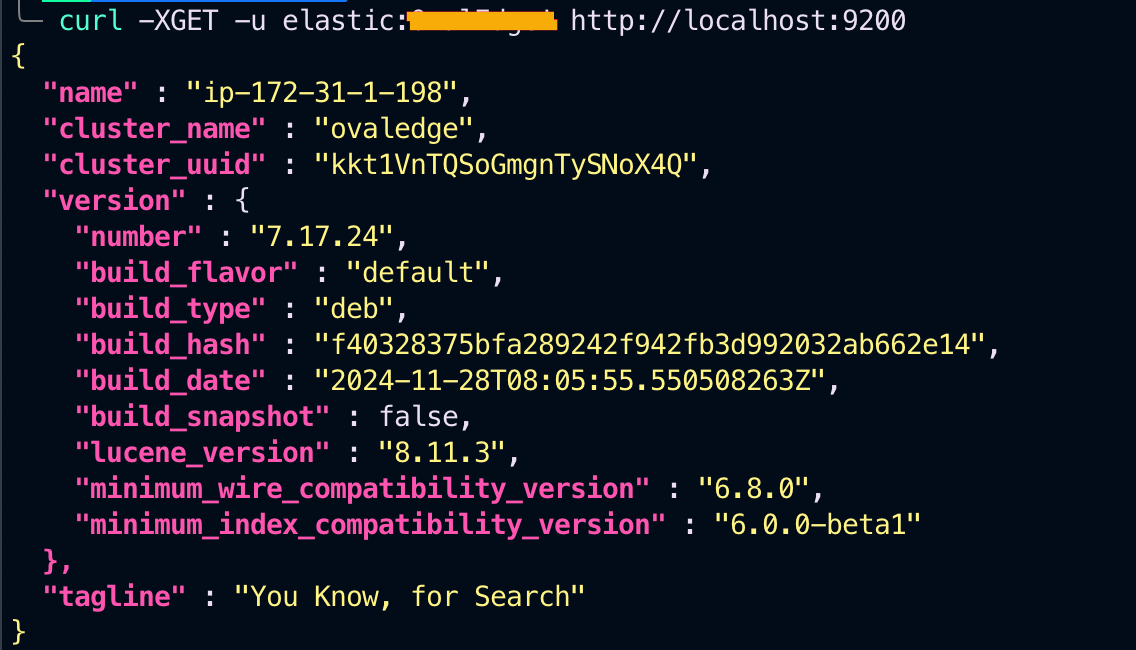Click the cluster UUID value kkt1VnTQSoGmgnTySNoX4Q

pos(505,165)
